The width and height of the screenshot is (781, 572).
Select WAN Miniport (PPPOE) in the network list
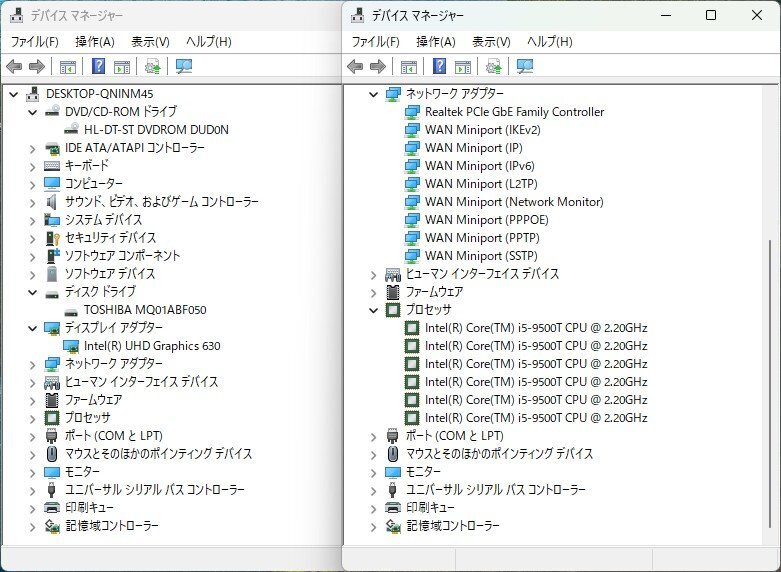[487, 220]
